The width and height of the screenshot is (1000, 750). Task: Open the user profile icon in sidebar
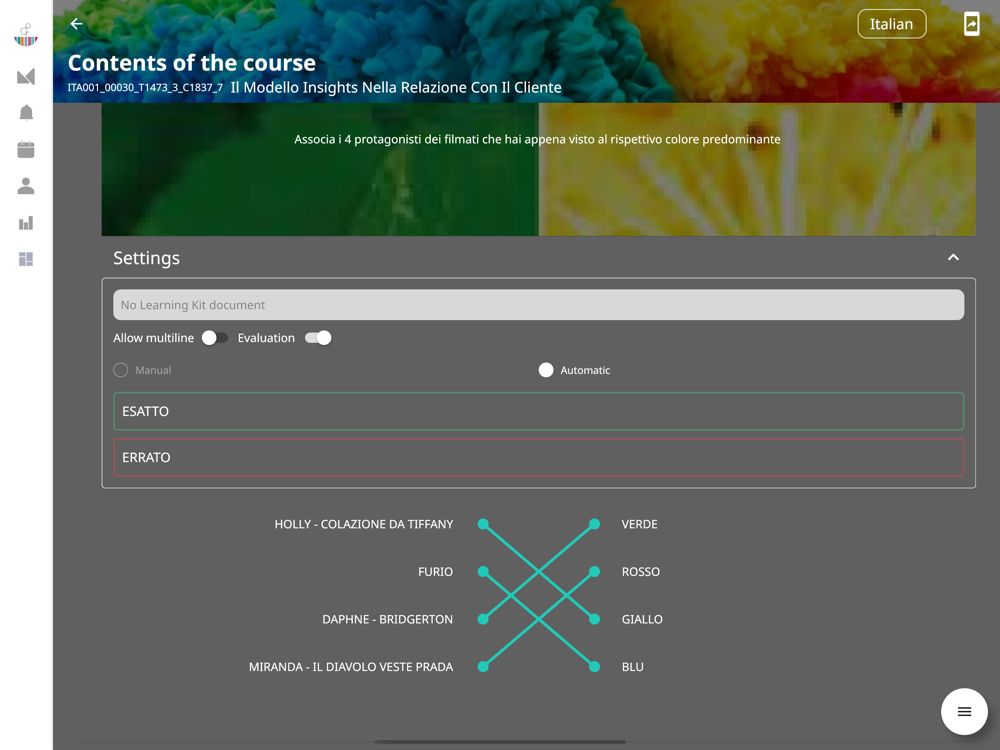[x=26, y=186]
